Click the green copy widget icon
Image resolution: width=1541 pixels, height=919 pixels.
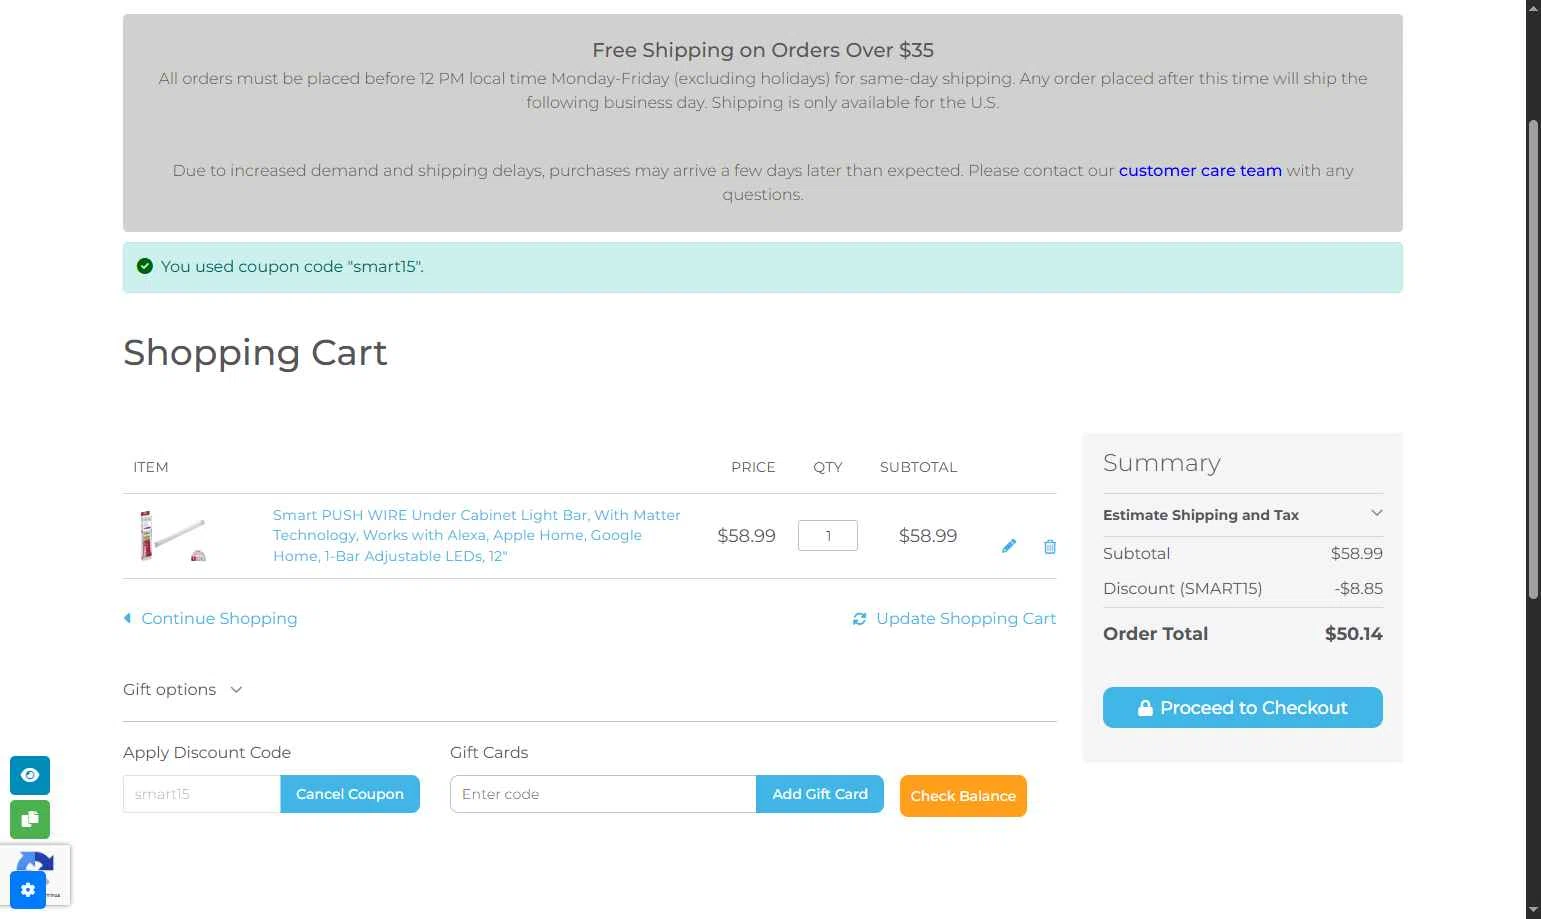click(x=30, y=819)
